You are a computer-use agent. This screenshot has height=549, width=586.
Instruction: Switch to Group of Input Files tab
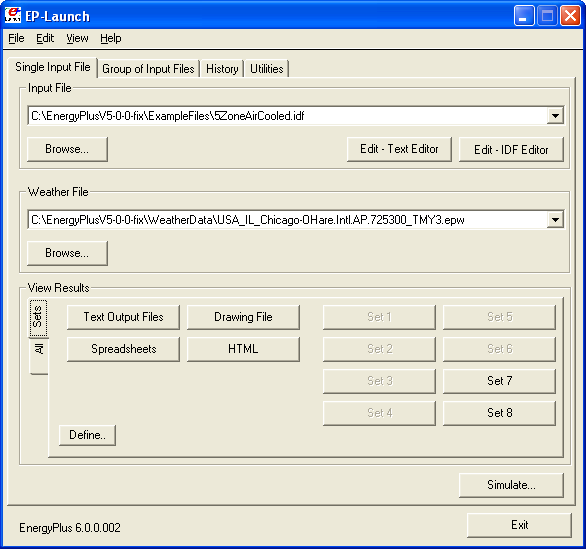[x=148, y=69]
